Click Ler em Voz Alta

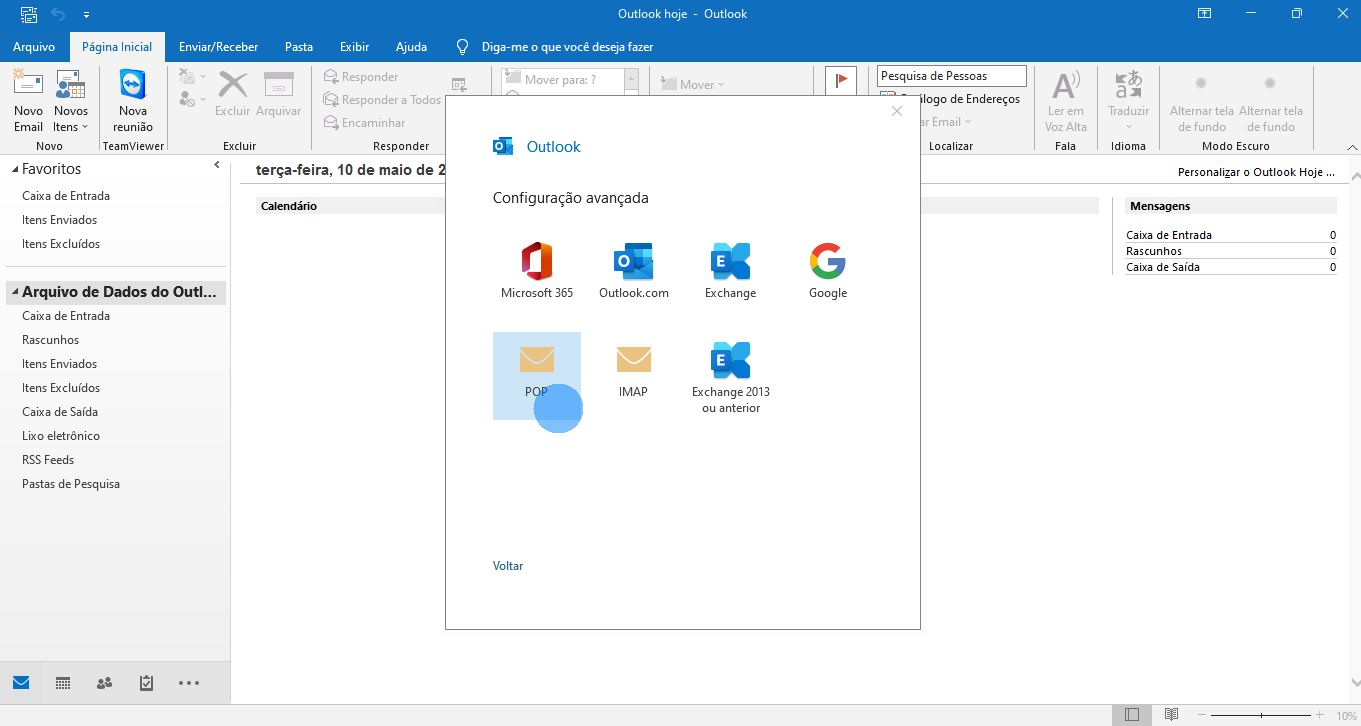[1066, 101]
